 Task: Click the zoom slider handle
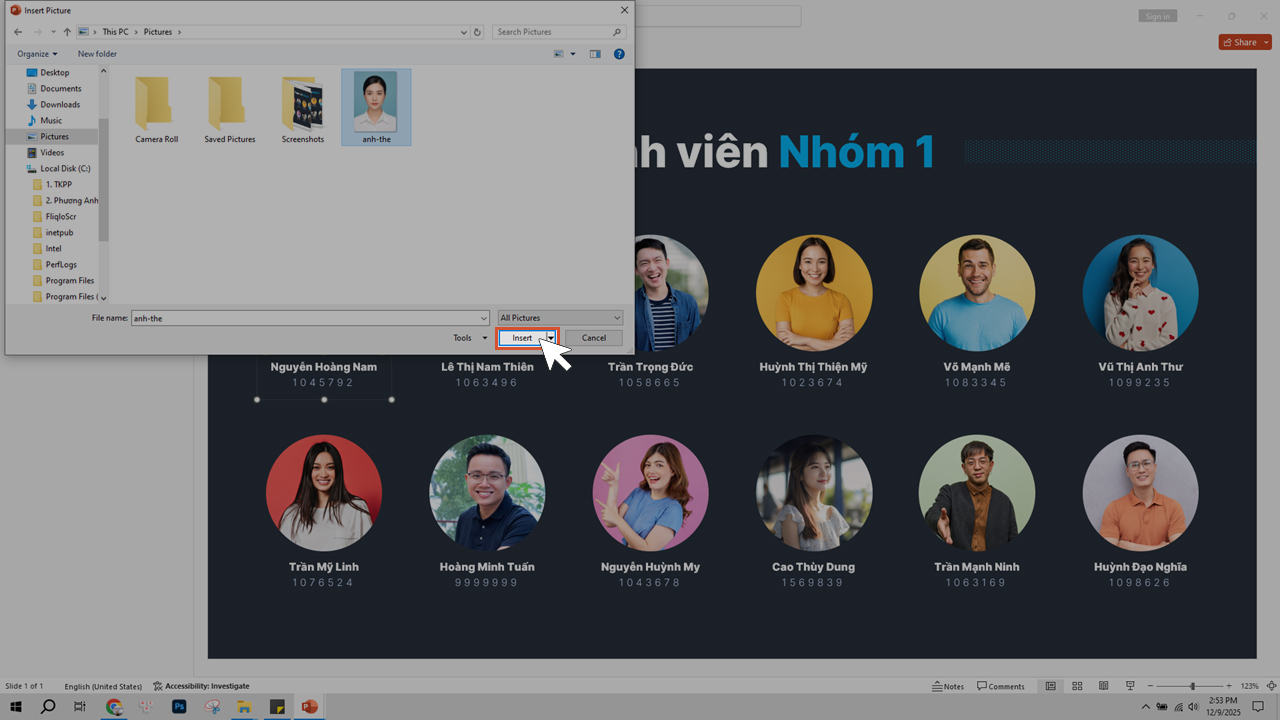1192,686
